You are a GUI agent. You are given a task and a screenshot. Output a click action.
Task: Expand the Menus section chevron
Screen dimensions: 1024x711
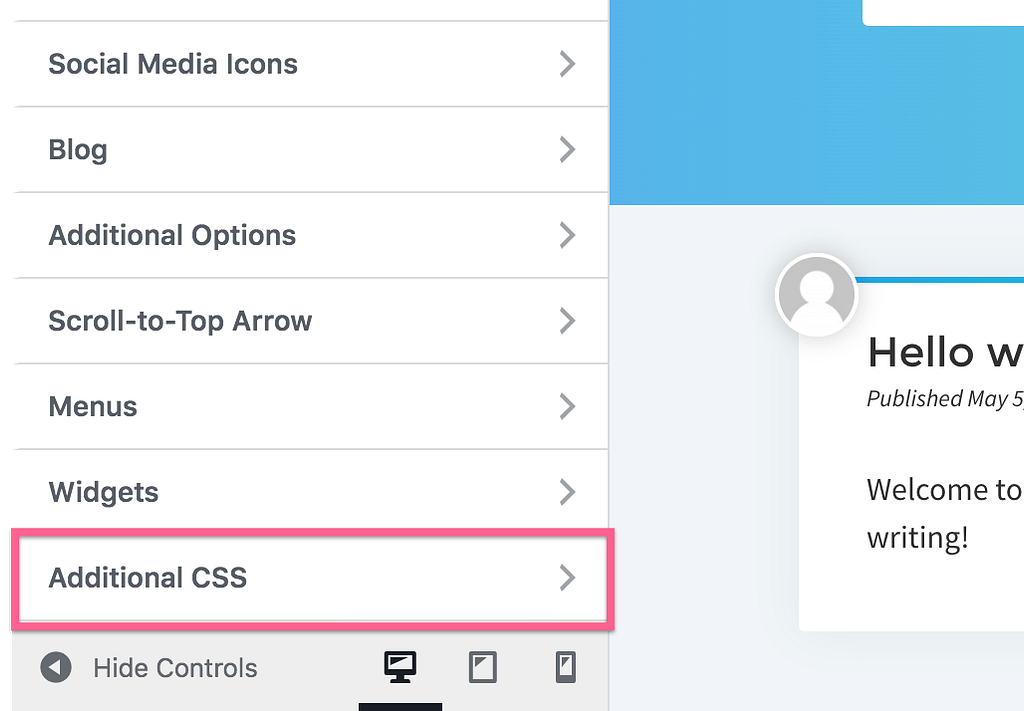pos(567,407)
